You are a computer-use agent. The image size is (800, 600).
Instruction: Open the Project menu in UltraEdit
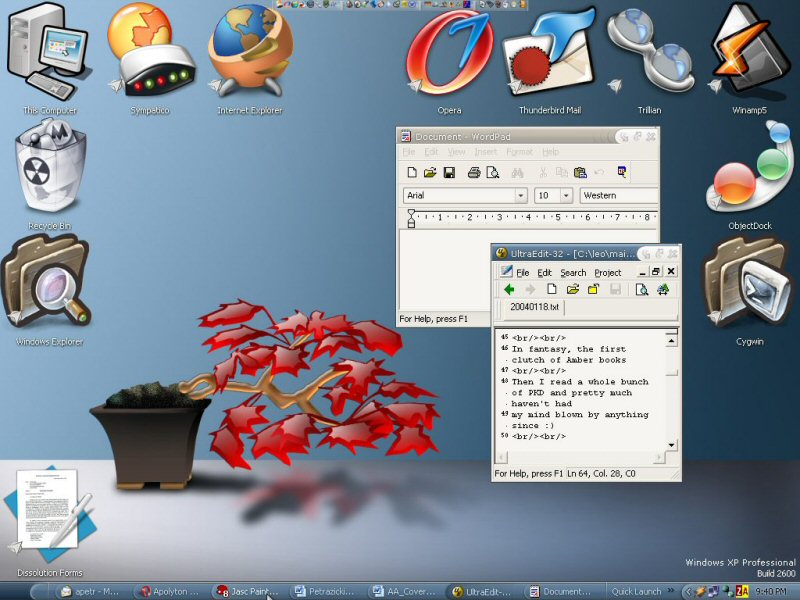click(x=607, y=272)
